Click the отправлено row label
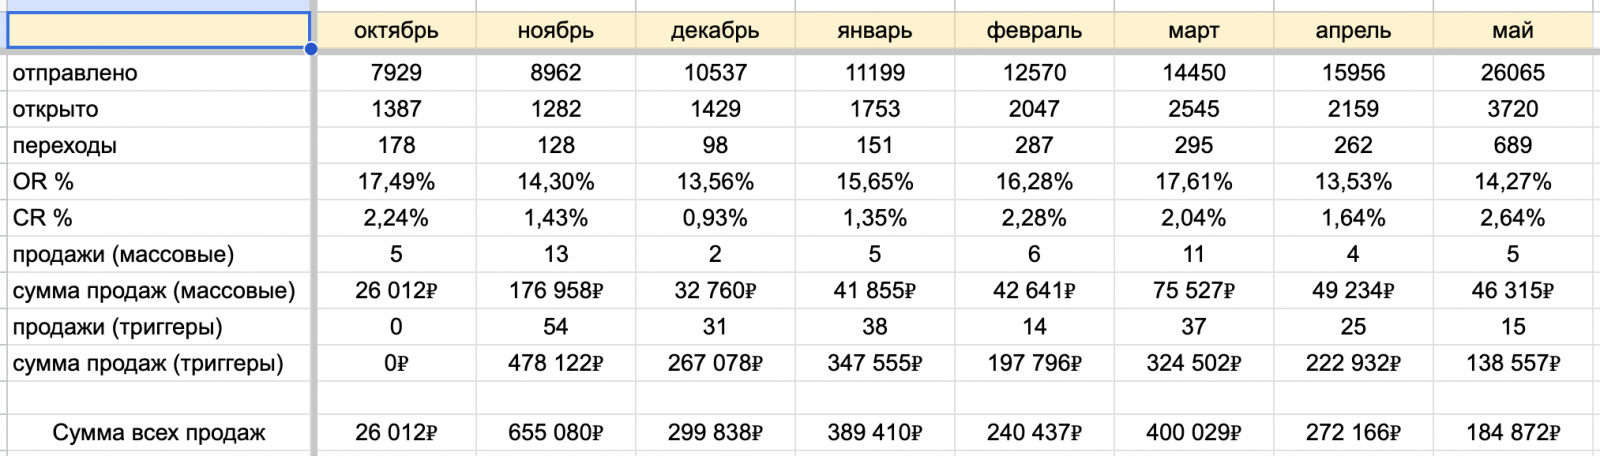 (75, 73)
